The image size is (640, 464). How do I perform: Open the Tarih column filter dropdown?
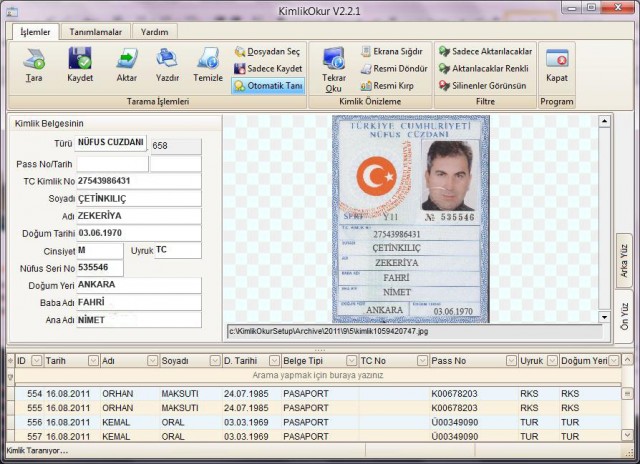pos(93,360)
